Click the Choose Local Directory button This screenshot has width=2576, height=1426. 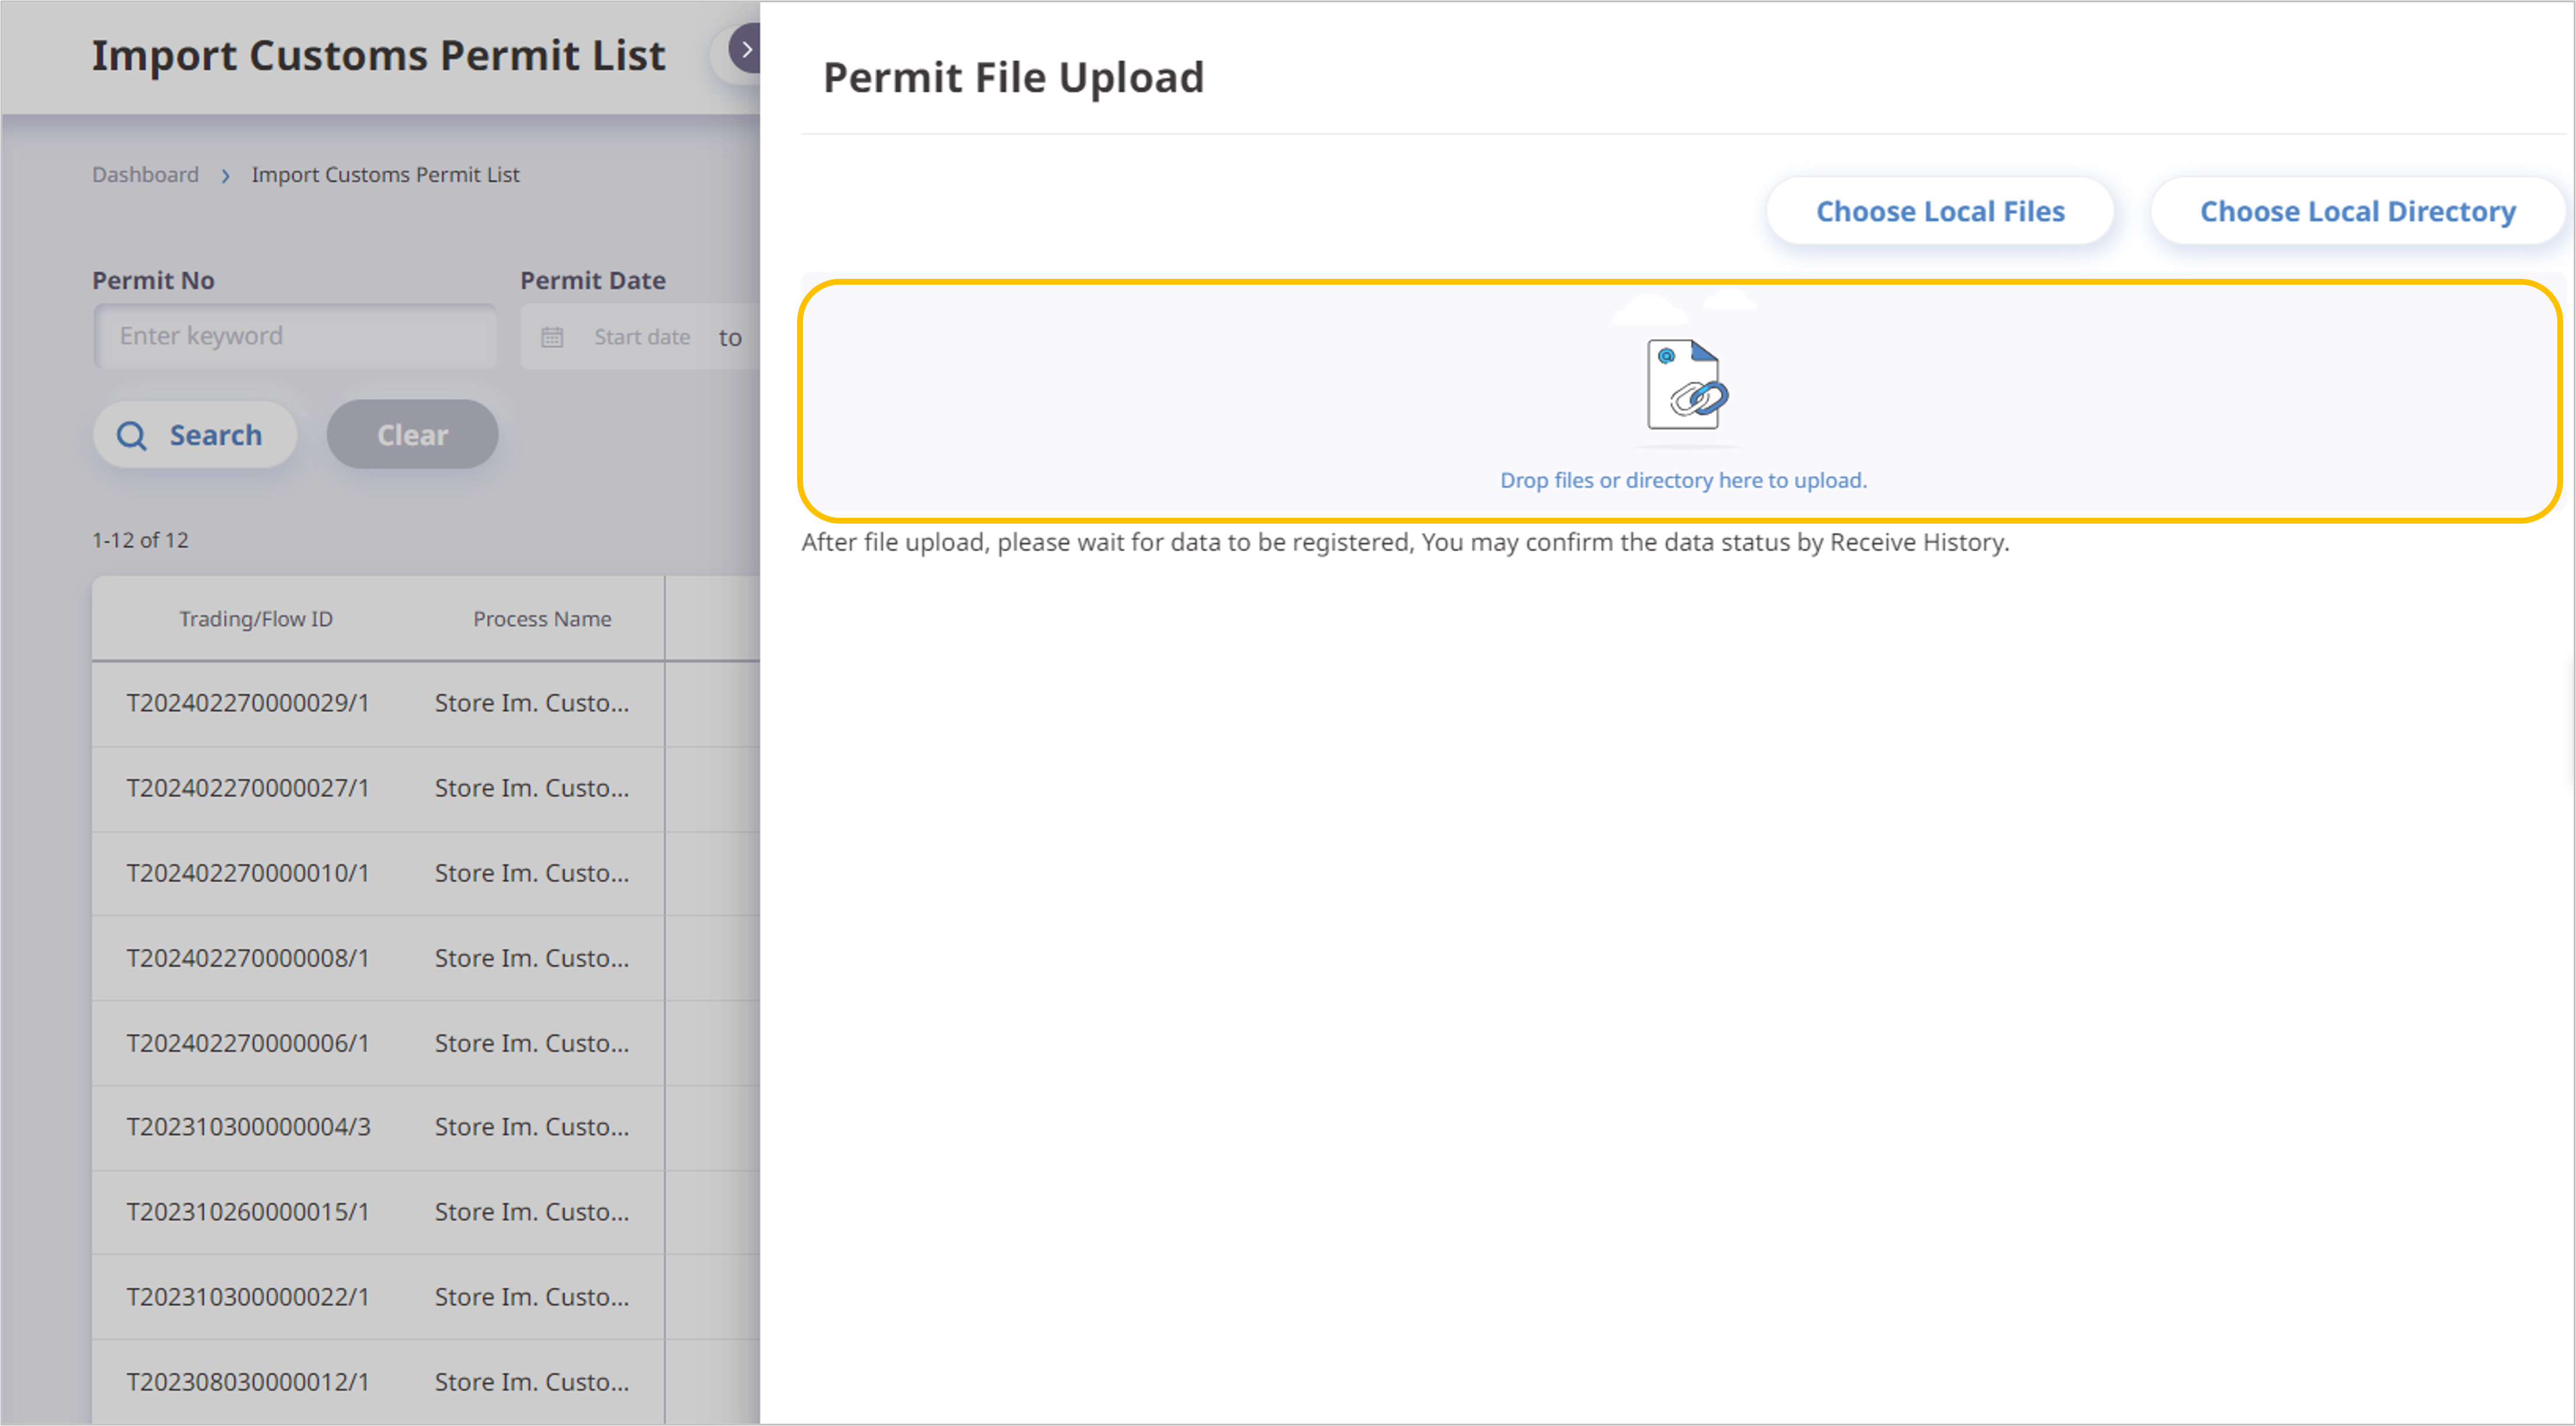(2357, 211)
